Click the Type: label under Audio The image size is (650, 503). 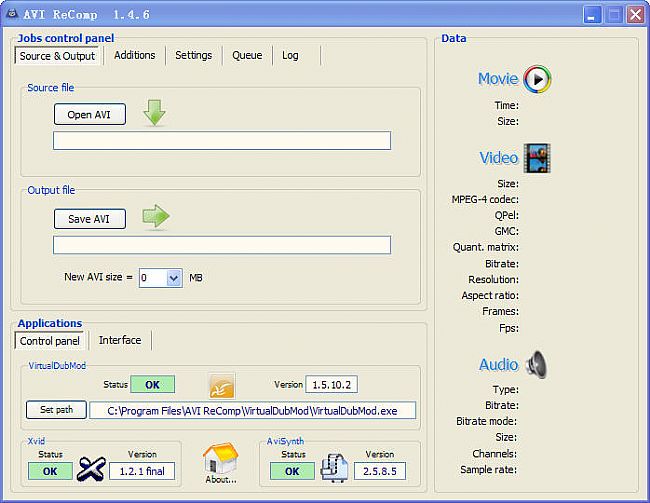coord(506,389)
